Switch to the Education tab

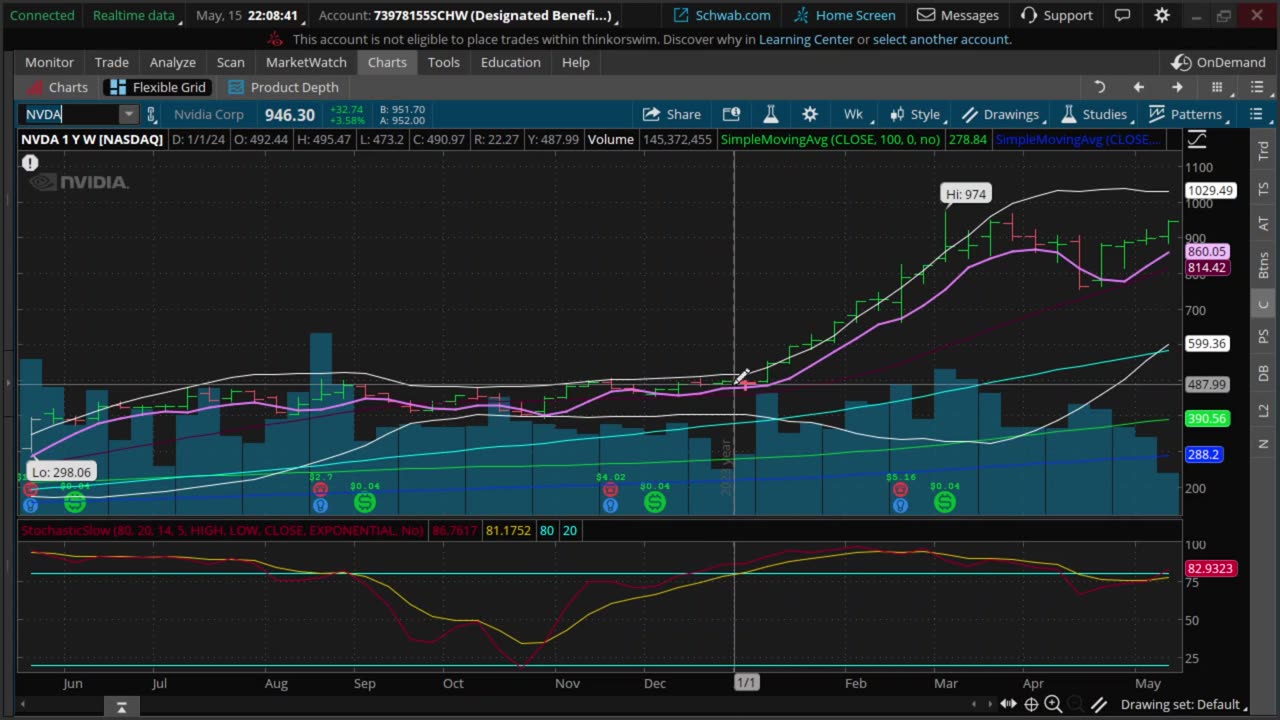[x=510, y=62]
